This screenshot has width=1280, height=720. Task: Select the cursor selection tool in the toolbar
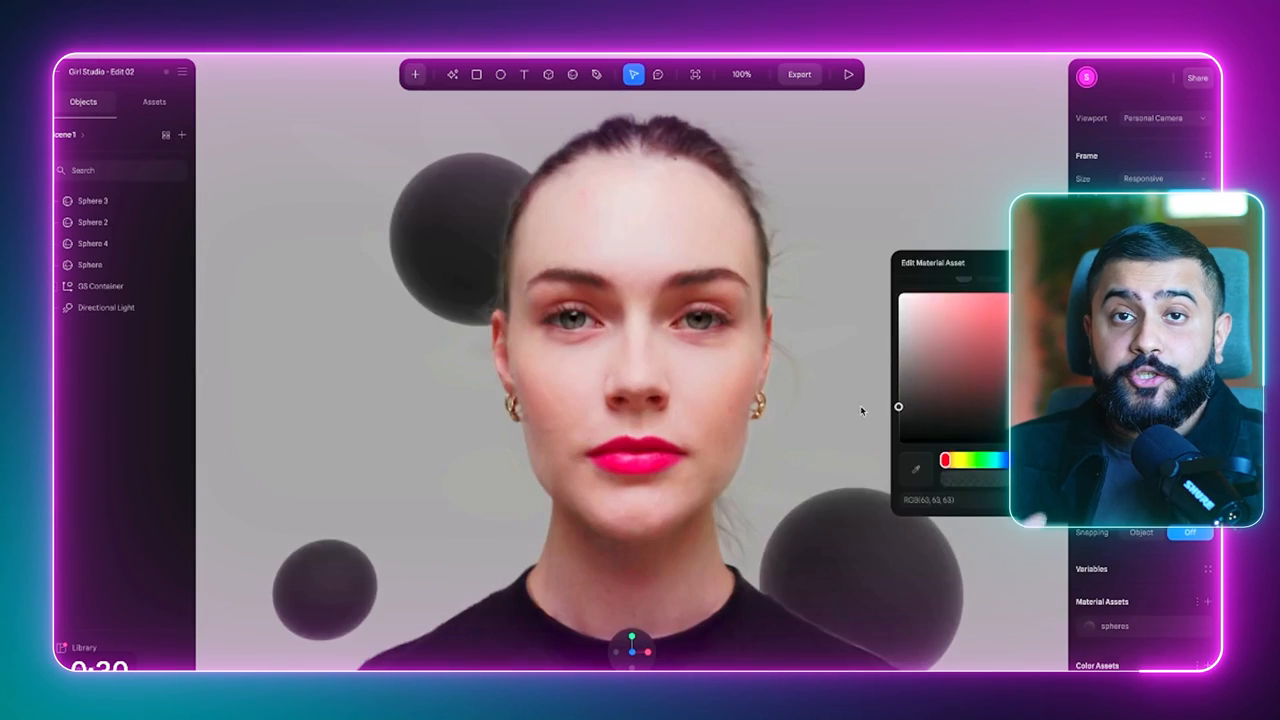(x=632, y=74)
